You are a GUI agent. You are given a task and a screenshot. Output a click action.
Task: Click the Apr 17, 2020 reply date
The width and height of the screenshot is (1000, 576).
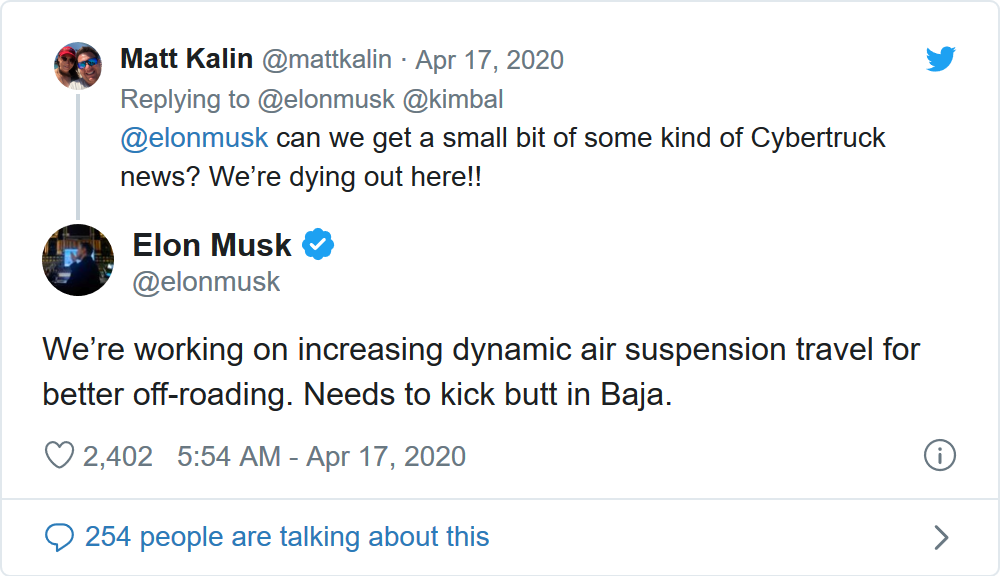click(x=489, y=60)
